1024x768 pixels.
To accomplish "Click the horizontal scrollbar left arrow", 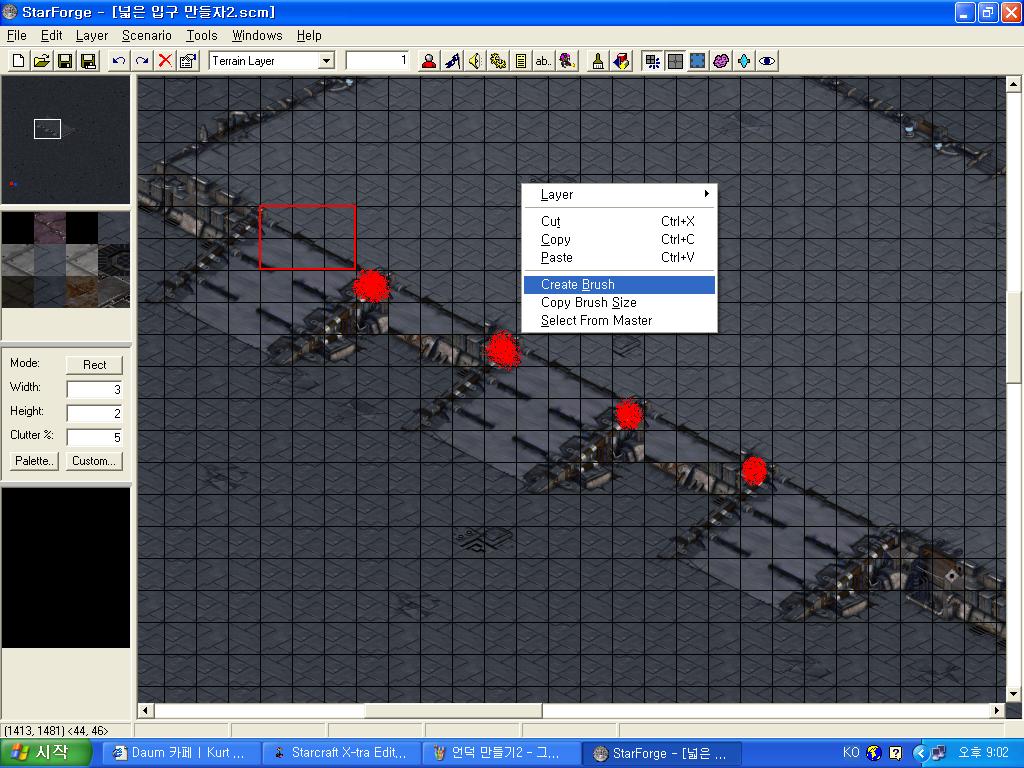I will pyautogui.click(x=146, y=711).
